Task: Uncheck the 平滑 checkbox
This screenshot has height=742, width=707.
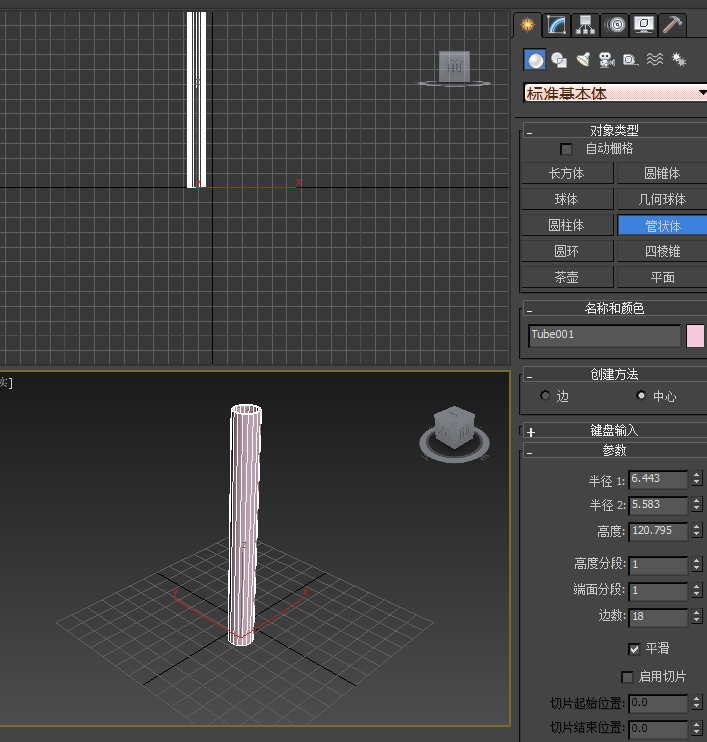Action: click(634, 649)
